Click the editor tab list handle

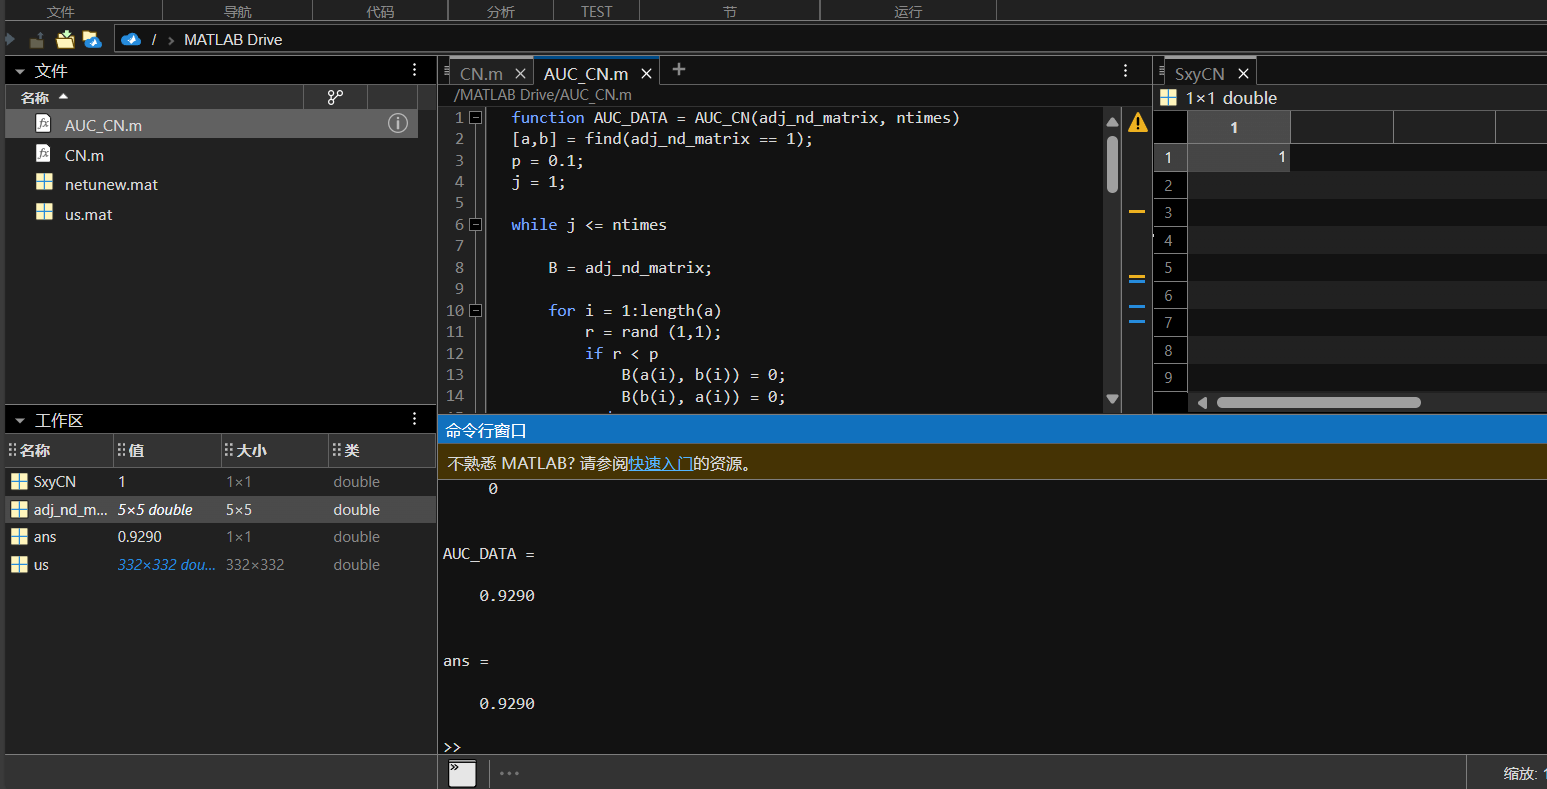[x=446, y=71]
